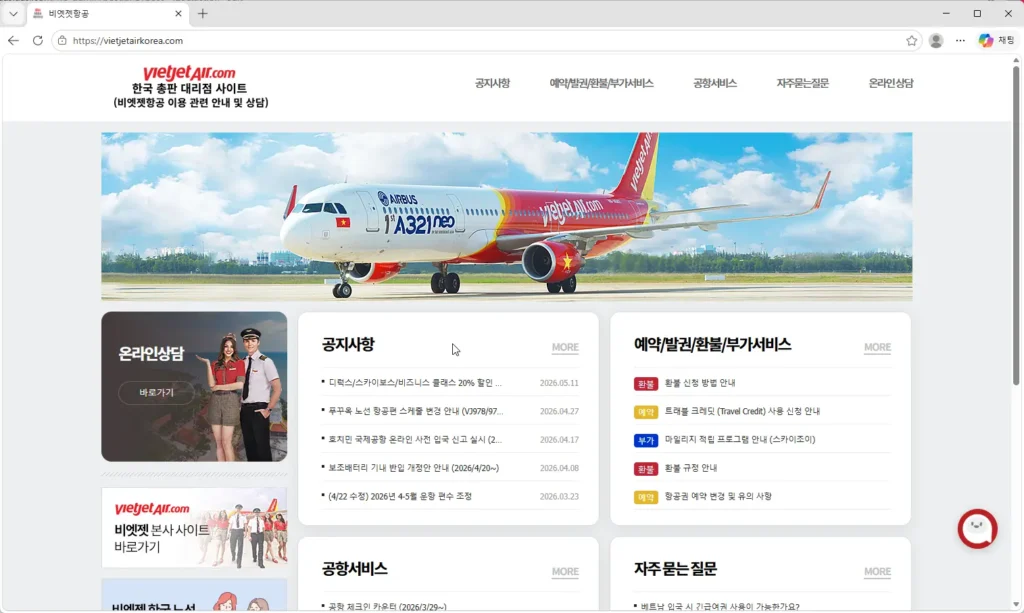
Task: Click the 공지사항 section heading
Action: [x=348, y=345]
